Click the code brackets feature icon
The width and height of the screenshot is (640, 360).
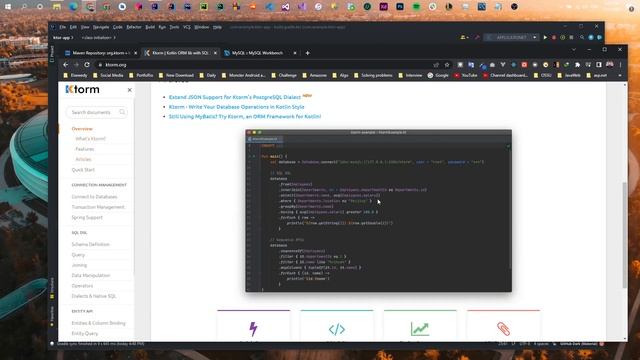tap(337, 329)
